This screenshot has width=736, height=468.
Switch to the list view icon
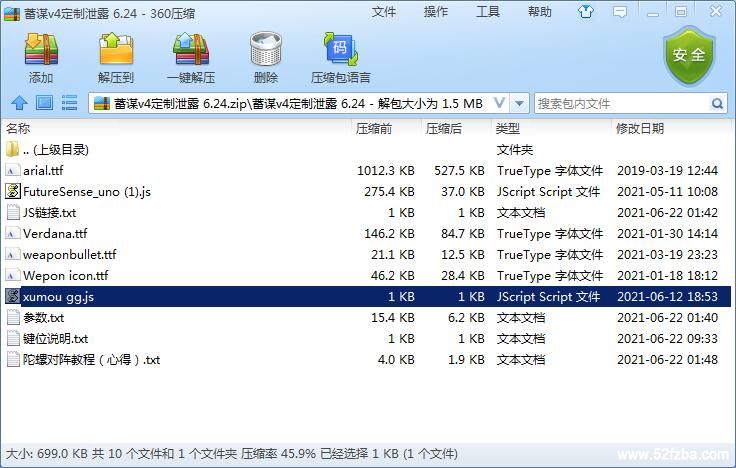click(69, 103)
